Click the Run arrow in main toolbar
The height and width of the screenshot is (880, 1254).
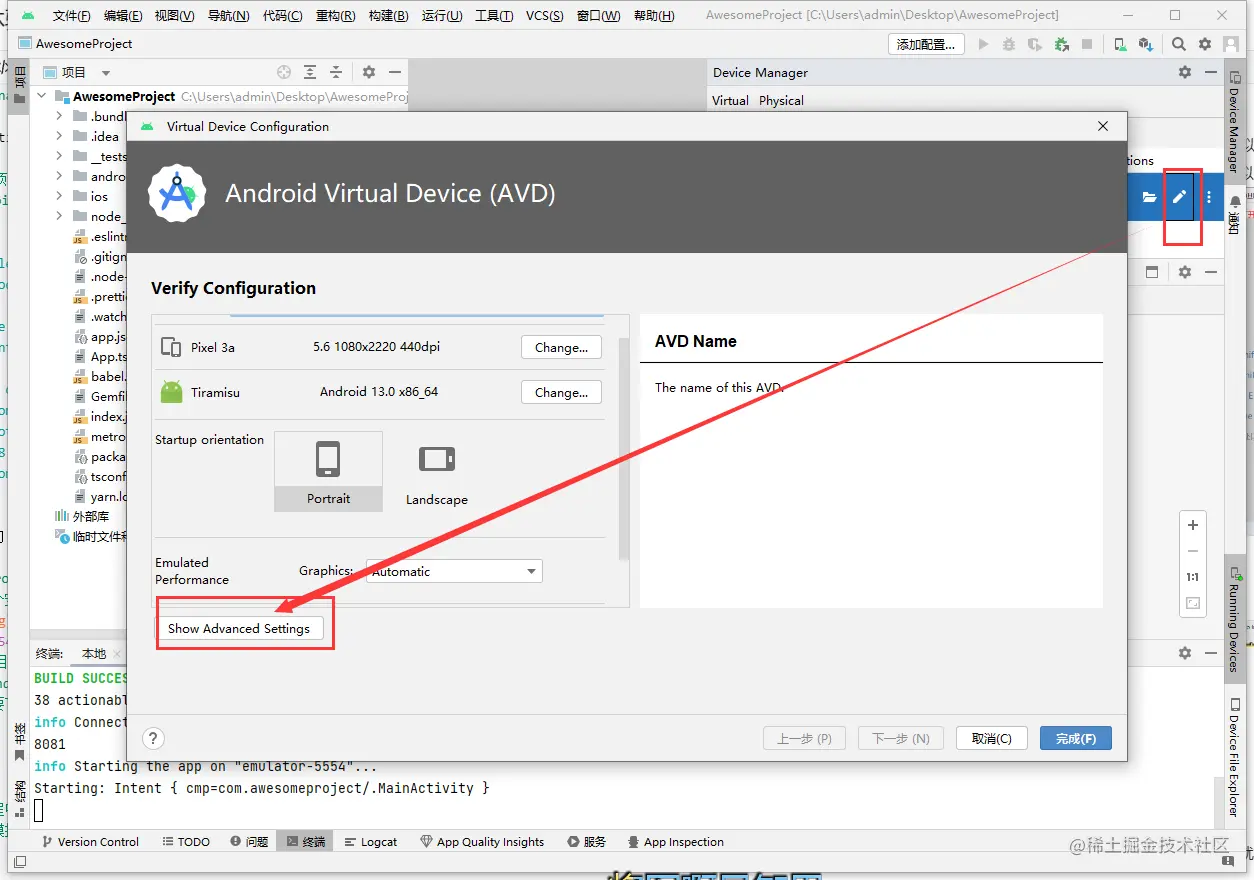983,44
